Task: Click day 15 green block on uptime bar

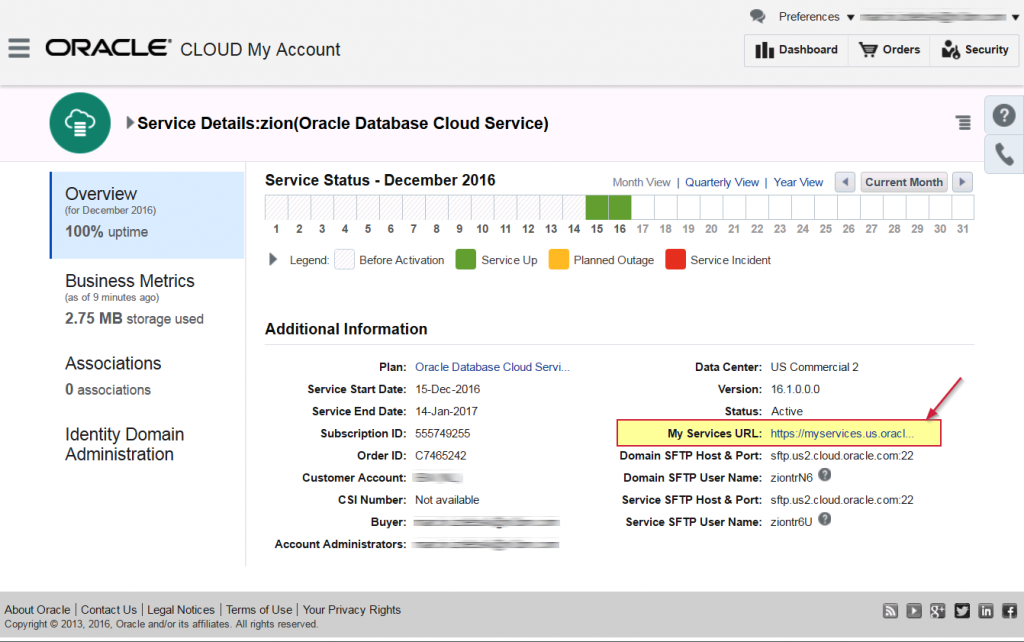Action: pos(595,207)
